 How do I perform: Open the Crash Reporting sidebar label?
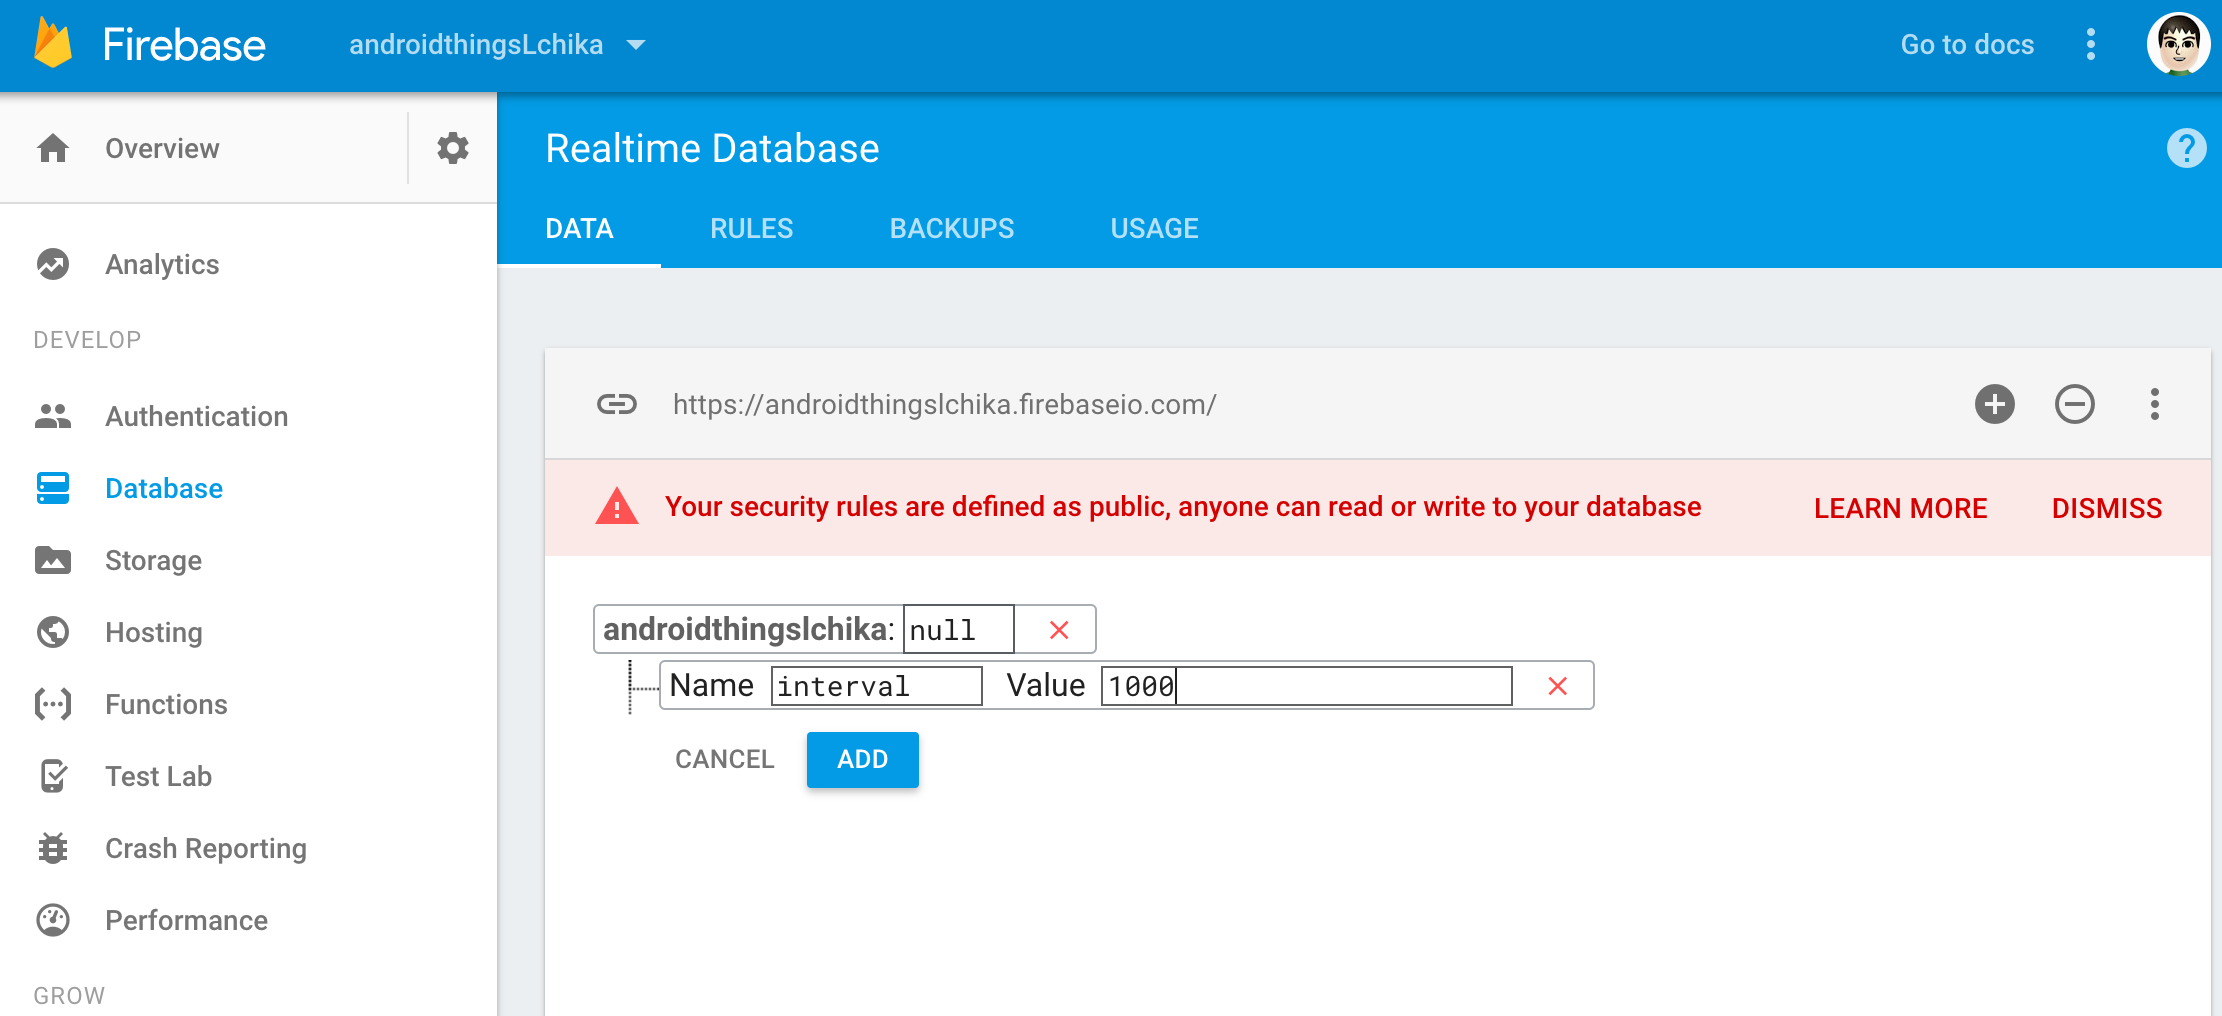click(x=206, y=848)
